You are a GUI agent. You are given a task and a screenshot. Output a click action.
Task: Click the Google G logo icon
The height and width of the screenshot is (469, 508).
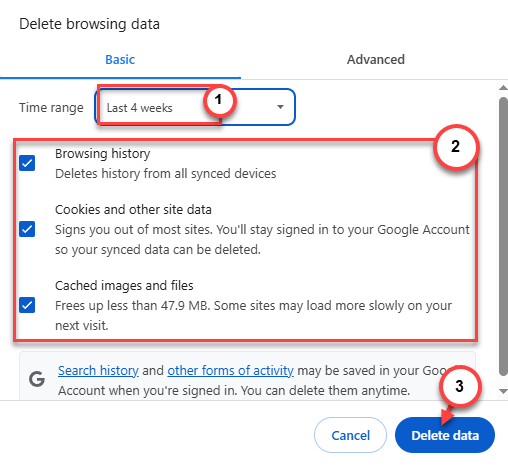[x=37, y=379]
